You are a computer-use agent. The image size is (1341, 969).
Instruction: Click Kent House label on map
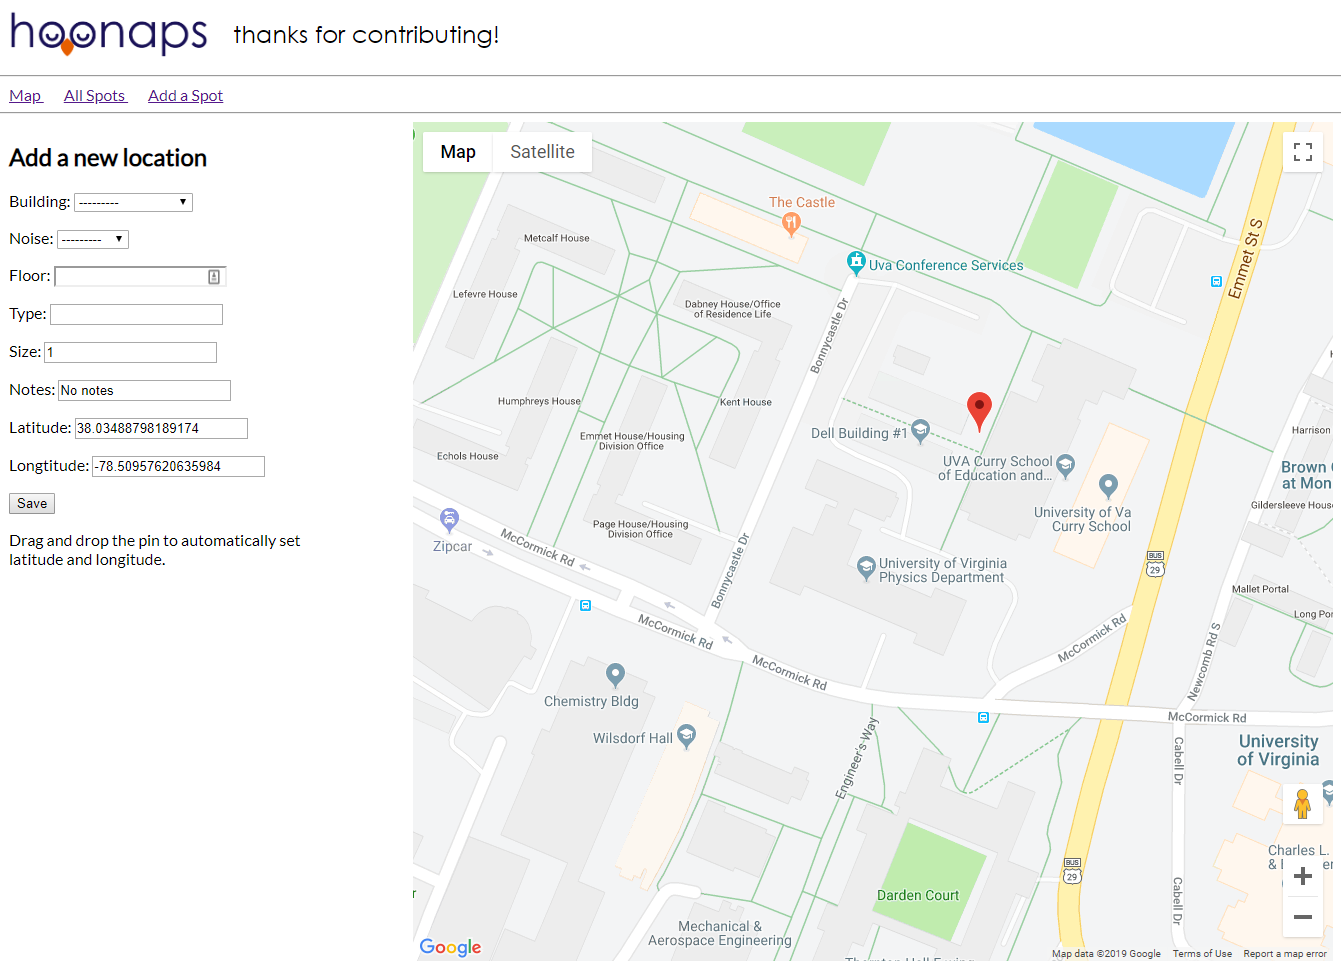tap(746, 402)
